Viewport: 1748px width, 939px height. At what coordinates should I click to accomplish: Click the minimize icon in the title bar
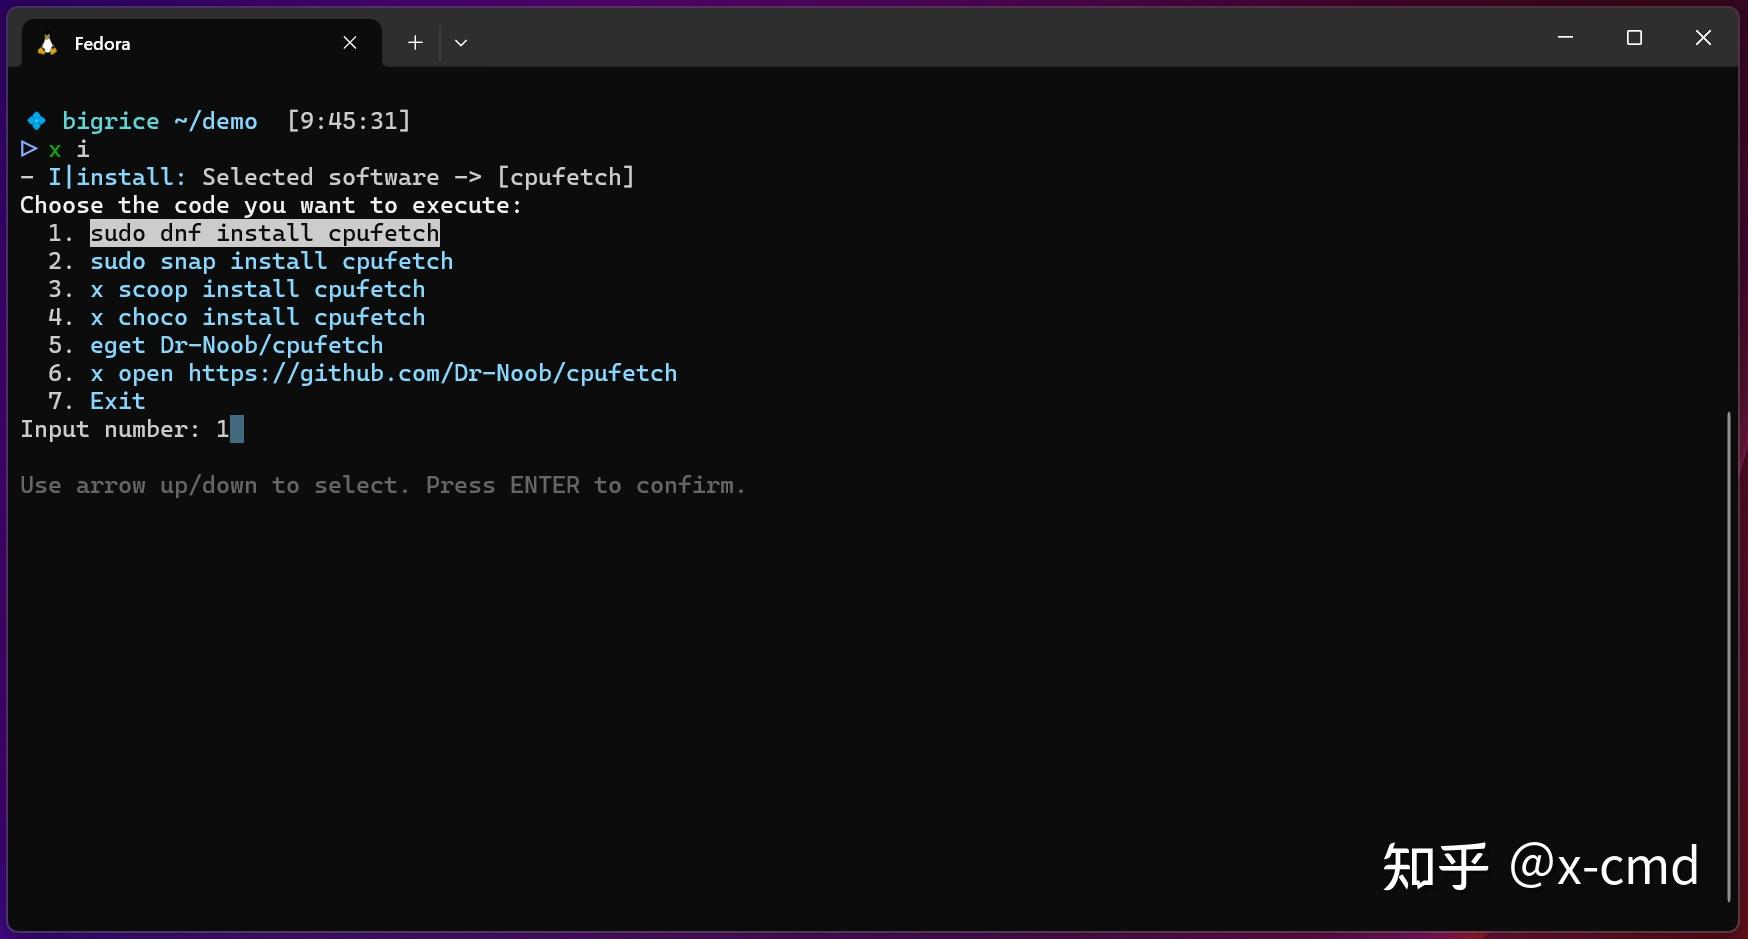coord(1564,37)
